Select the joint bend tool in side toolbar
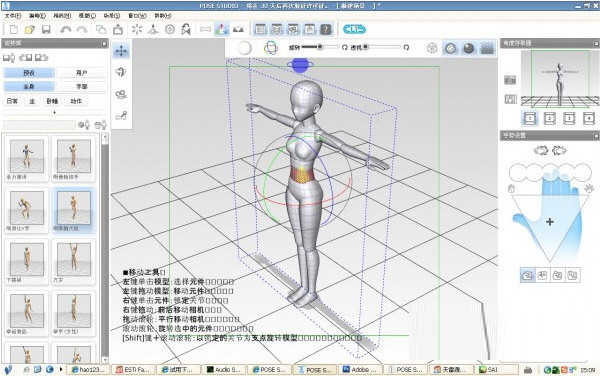The width and height of the screenshot is (600, 380). point(121,116)
